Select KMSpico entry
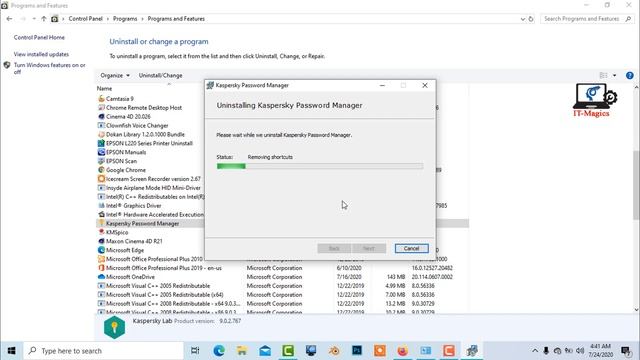Screen dimensions: 640x360 pyautogui.click(x=117, y=232)
